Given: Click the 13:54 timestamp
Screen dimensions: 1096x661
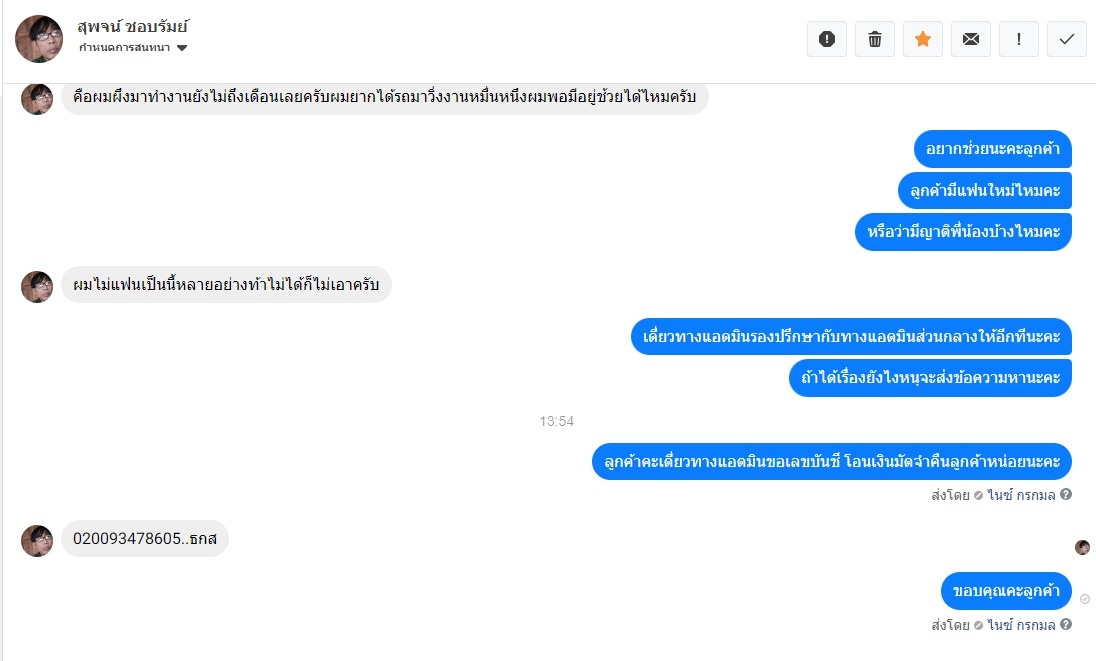Looking at the screenshot, I should [556, 421].
